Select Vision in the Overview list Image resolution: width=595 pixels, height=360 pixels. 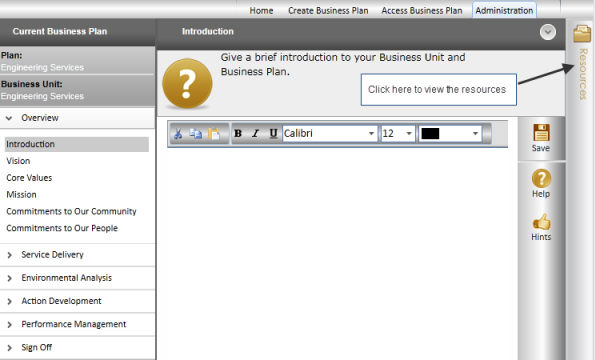click(18, 161)
